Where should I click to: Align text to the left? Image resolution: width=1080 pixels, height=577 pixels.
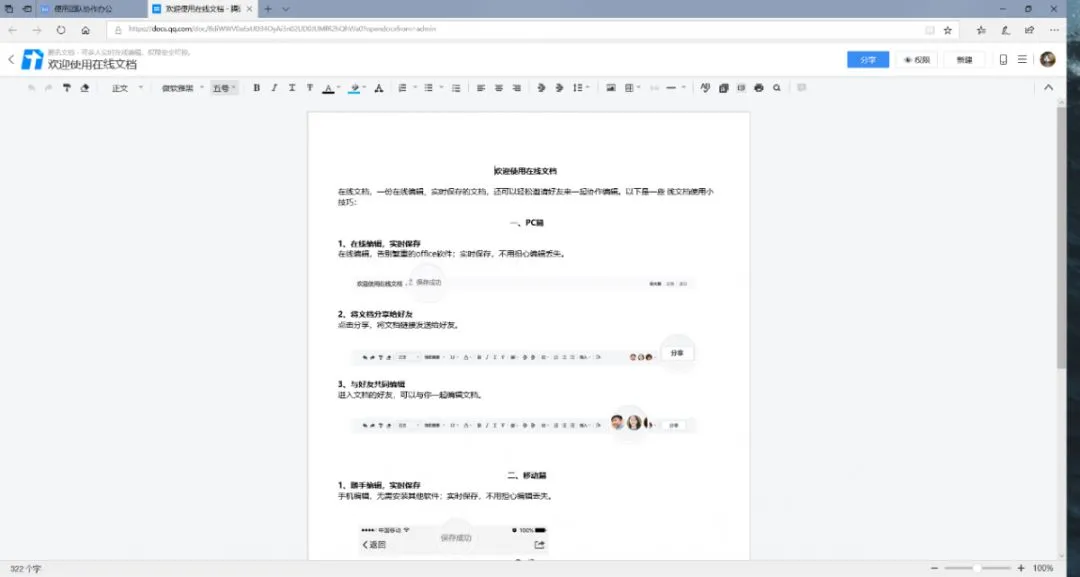[481, 88]
